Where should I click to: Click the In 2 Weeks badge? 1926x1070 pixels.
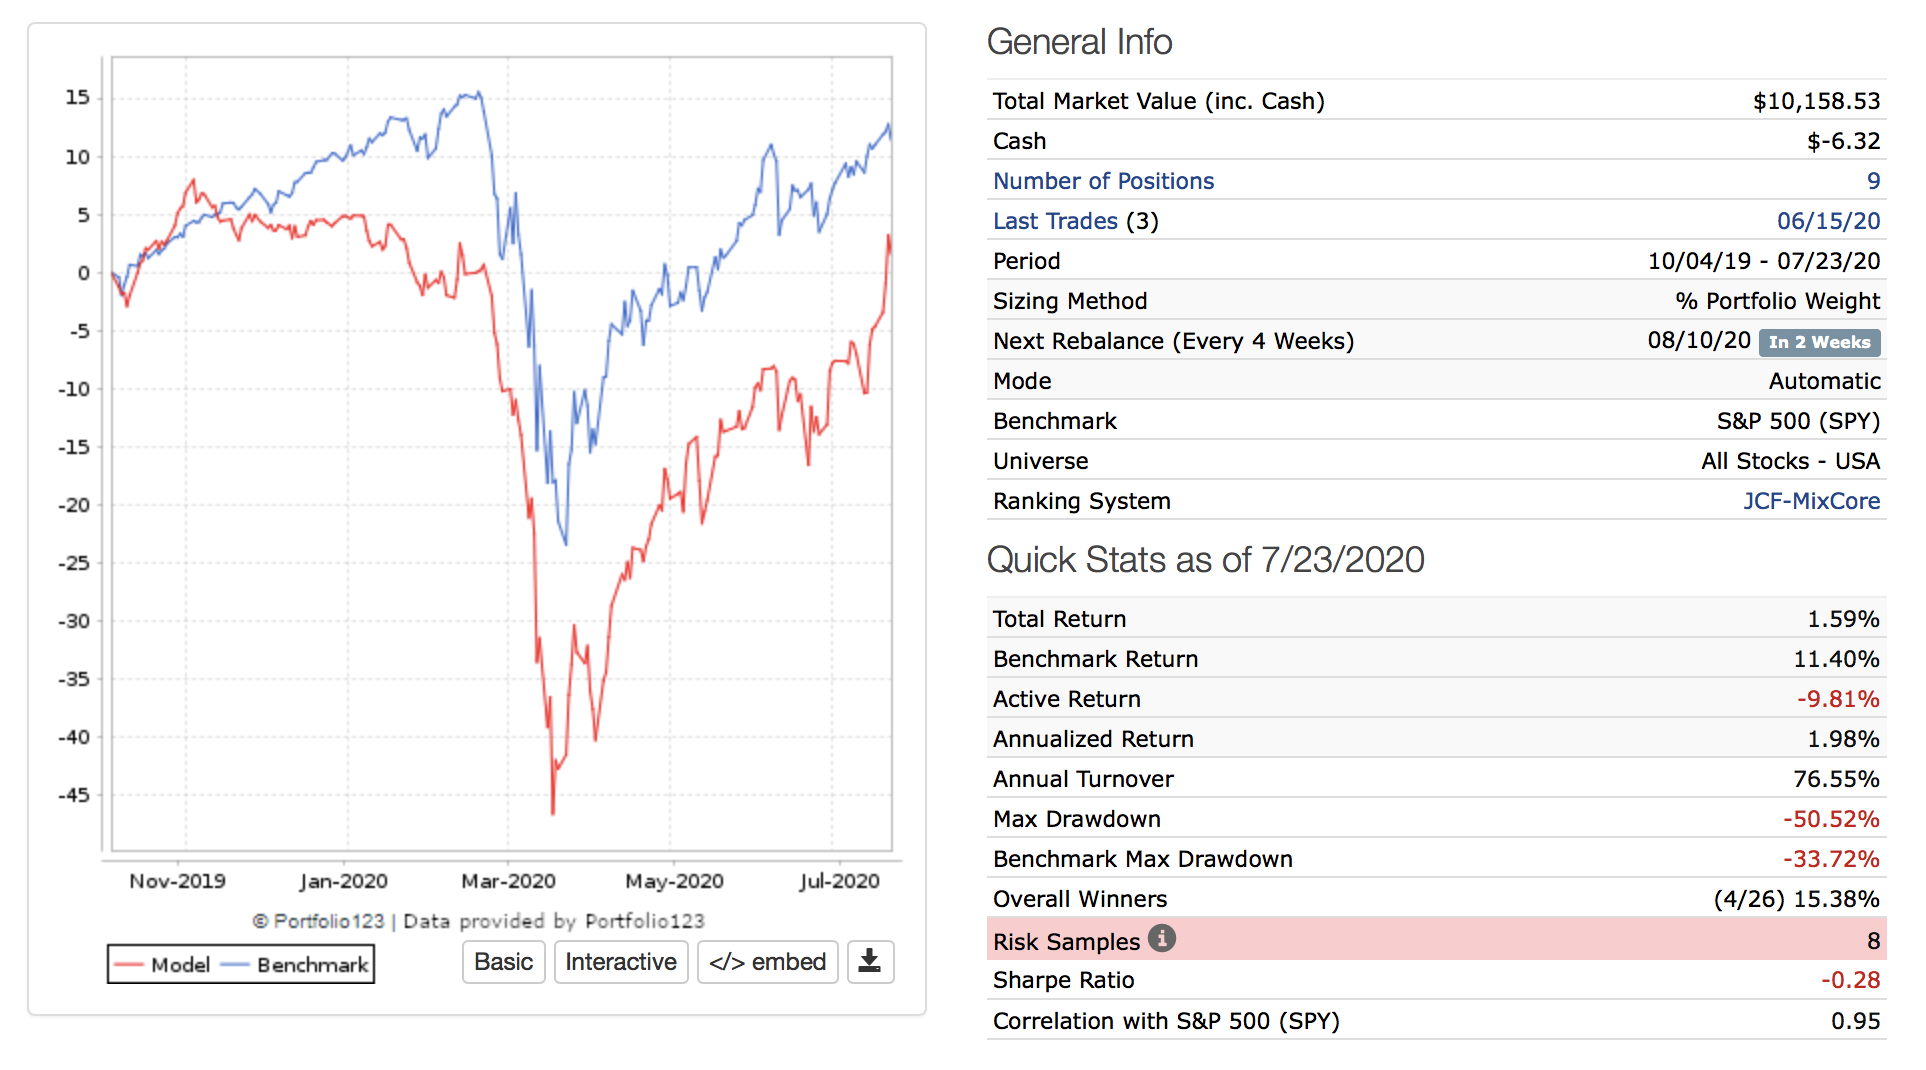(1819, 342)
